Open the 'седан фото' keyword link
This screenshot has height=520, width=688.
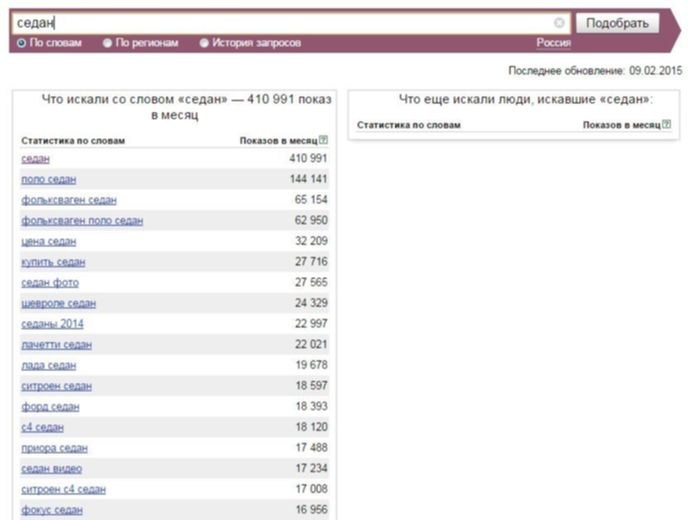tap(50, 282)
